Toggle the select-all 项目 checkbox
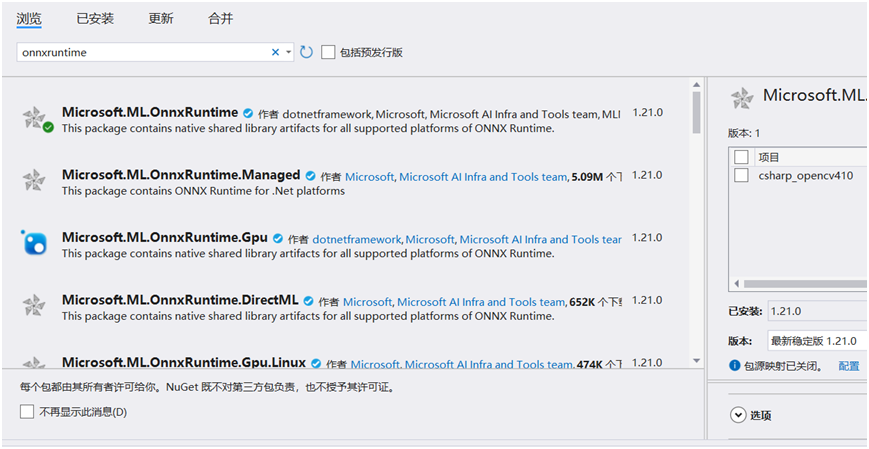The width and height of the screenshot is (869, 449). click(741, 157)
